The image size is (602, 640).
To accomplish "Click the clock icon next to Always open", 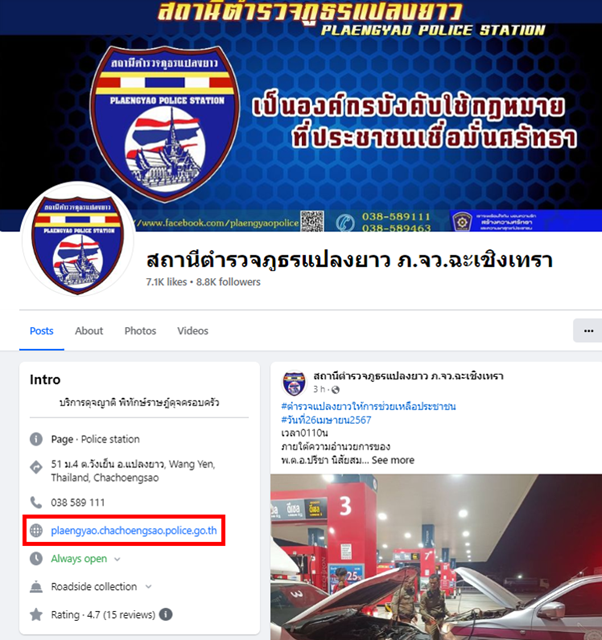I will (x=36, y=559).
